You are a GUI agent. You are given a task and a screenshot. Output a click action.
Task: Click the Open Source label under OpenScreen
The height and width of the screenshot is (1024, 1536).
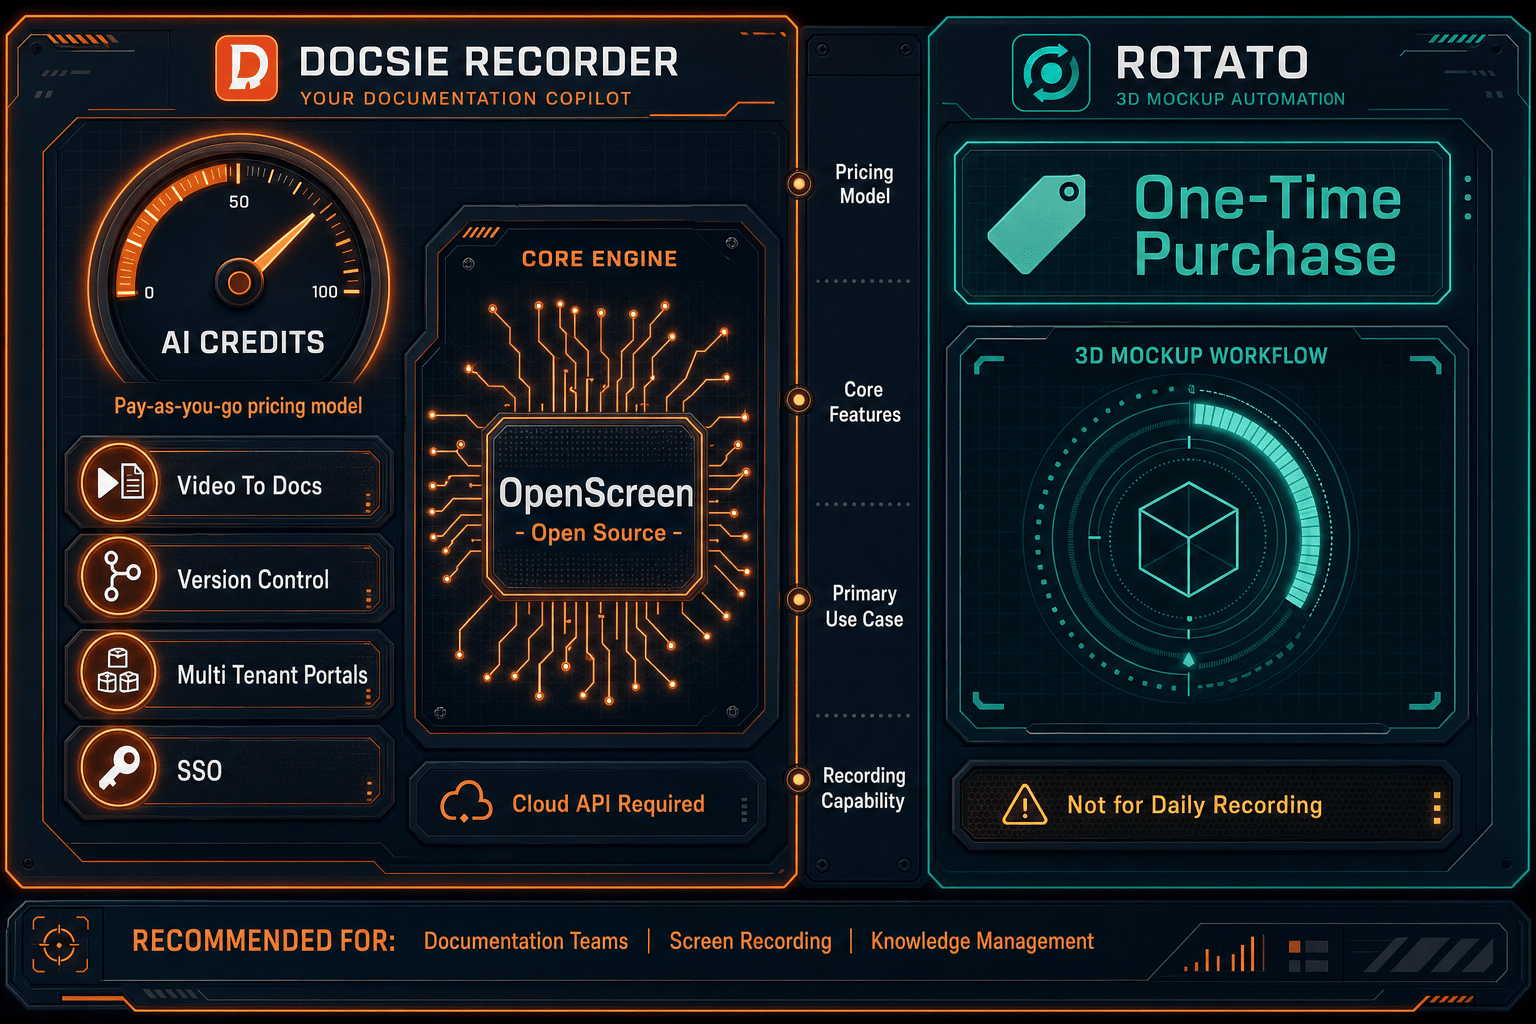click(599, 533)
